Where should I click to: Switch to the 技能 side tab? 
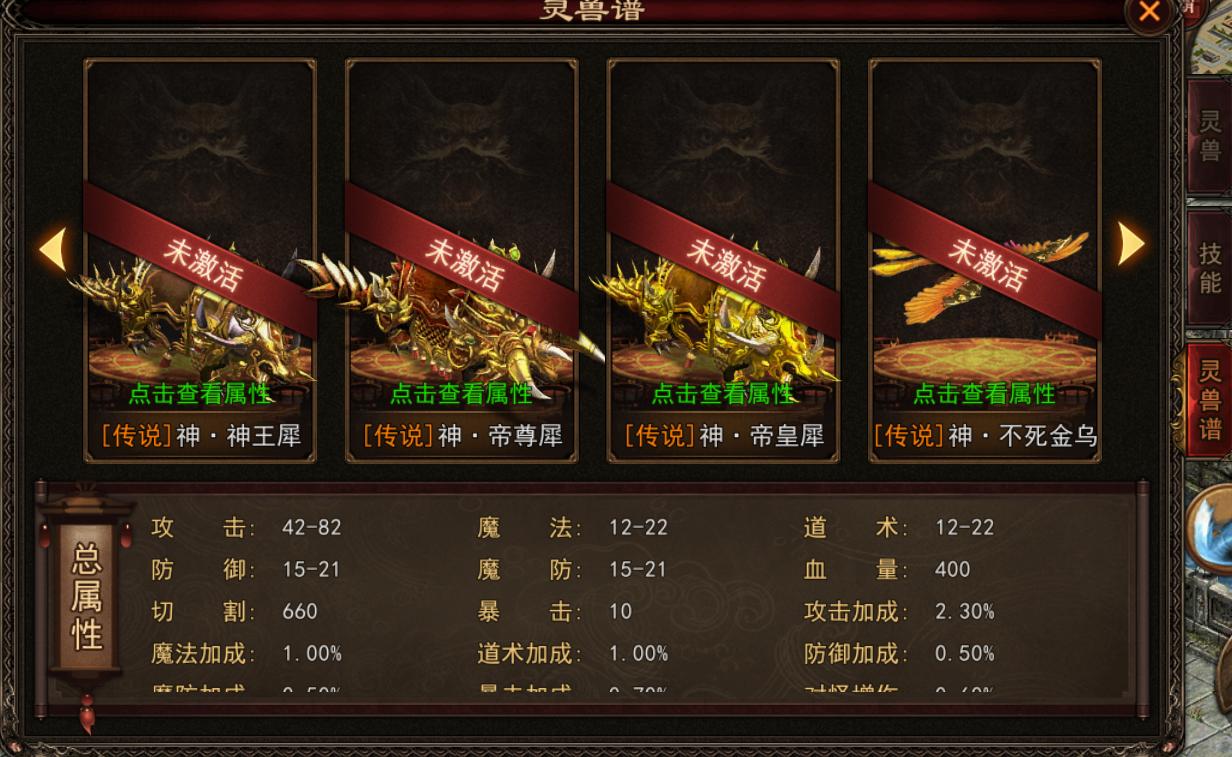[1210, 267]
